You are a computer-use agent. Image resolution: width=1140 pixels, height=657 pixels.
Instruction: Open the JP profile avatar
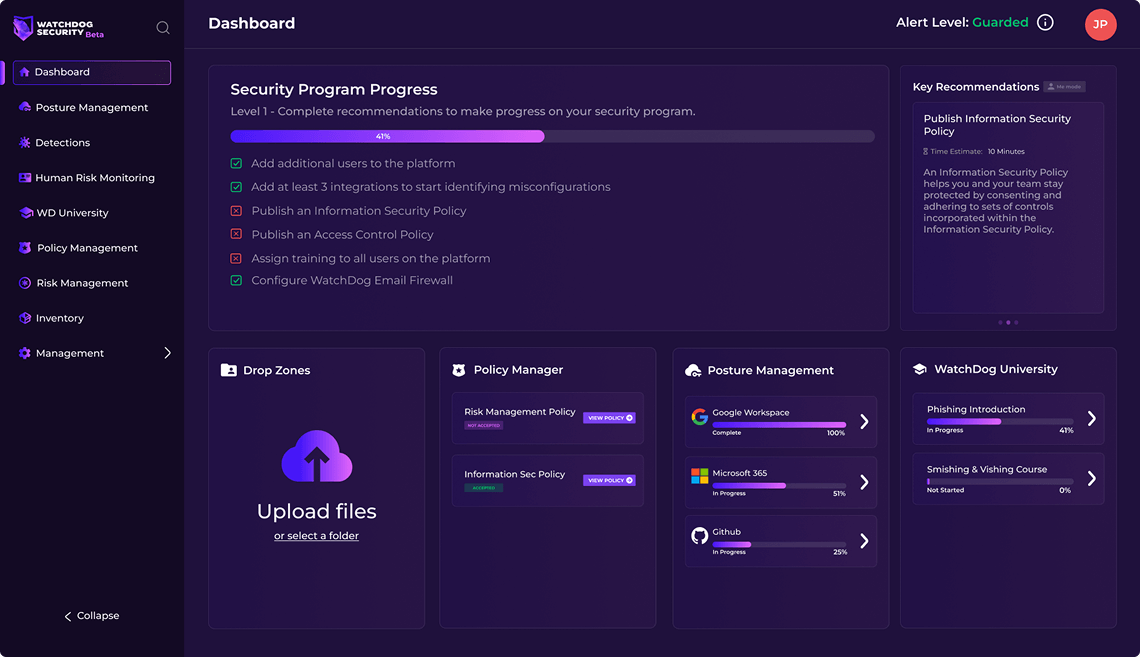[1100, 24]
